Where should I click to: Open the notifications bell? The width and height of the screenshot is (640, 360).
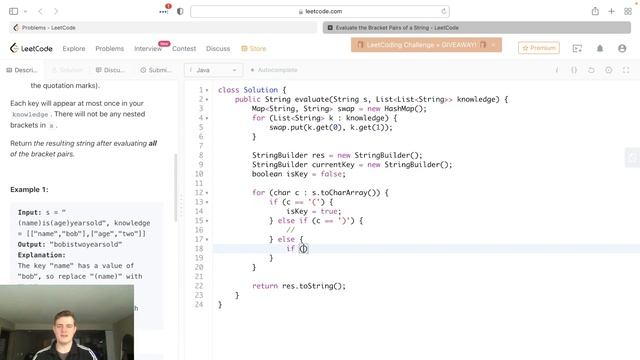click(600, 49)
